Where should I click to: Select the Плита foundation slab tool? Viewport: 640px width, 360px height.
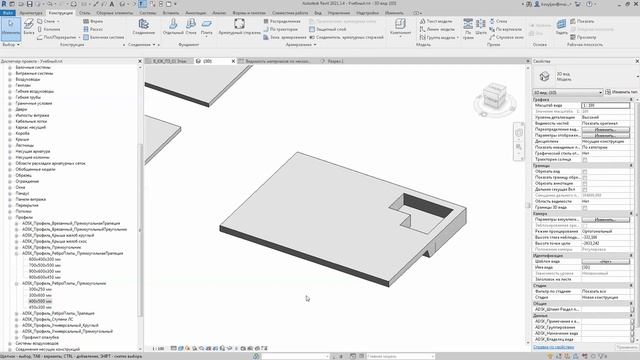point(207,27)
